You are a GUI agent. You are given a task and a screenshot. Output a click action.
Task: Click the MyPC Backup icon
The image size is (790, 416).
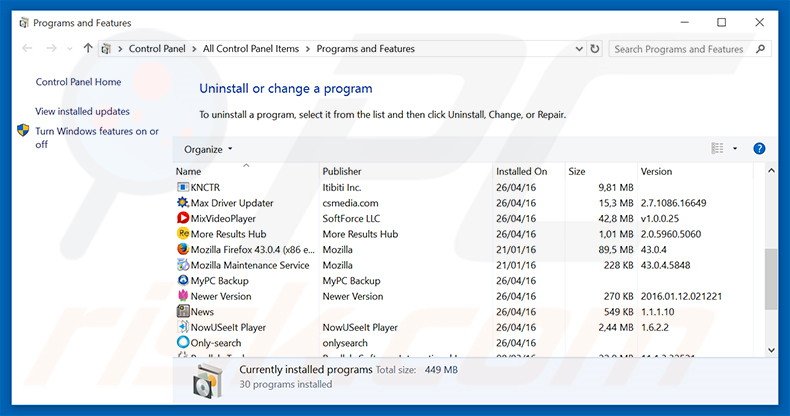click(182, 281)
